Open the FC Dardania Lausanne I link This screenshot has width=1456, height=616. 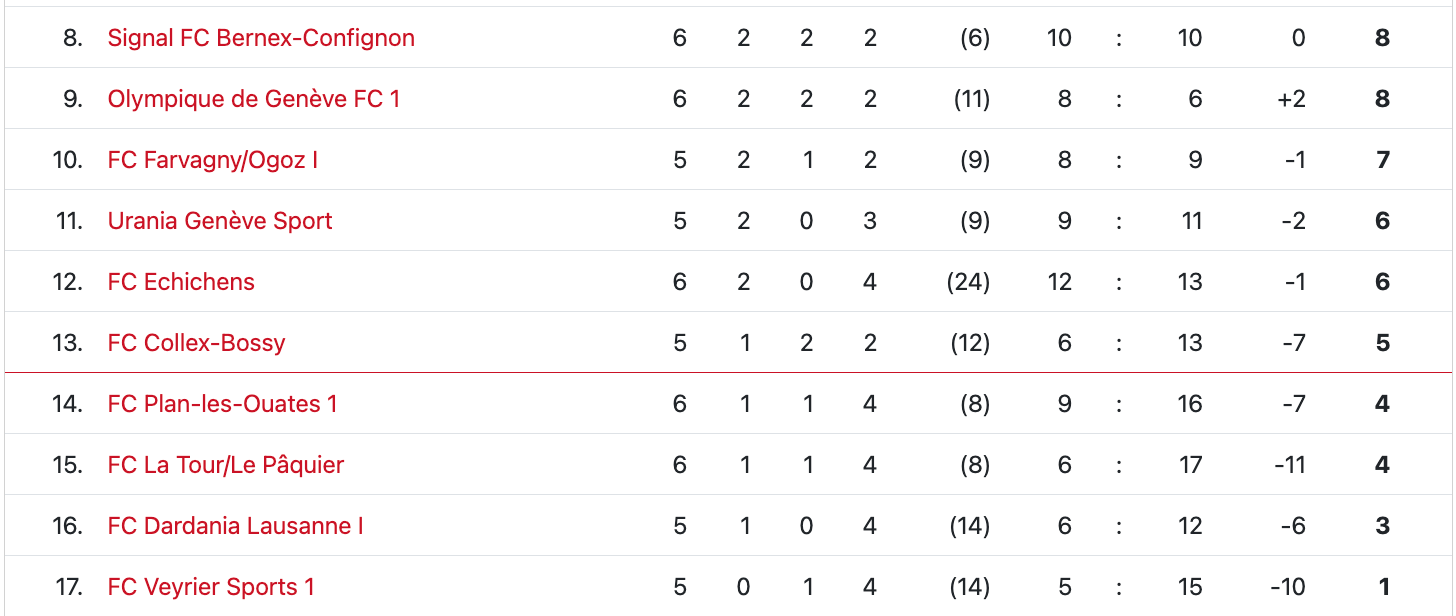(x=235, y=526)
